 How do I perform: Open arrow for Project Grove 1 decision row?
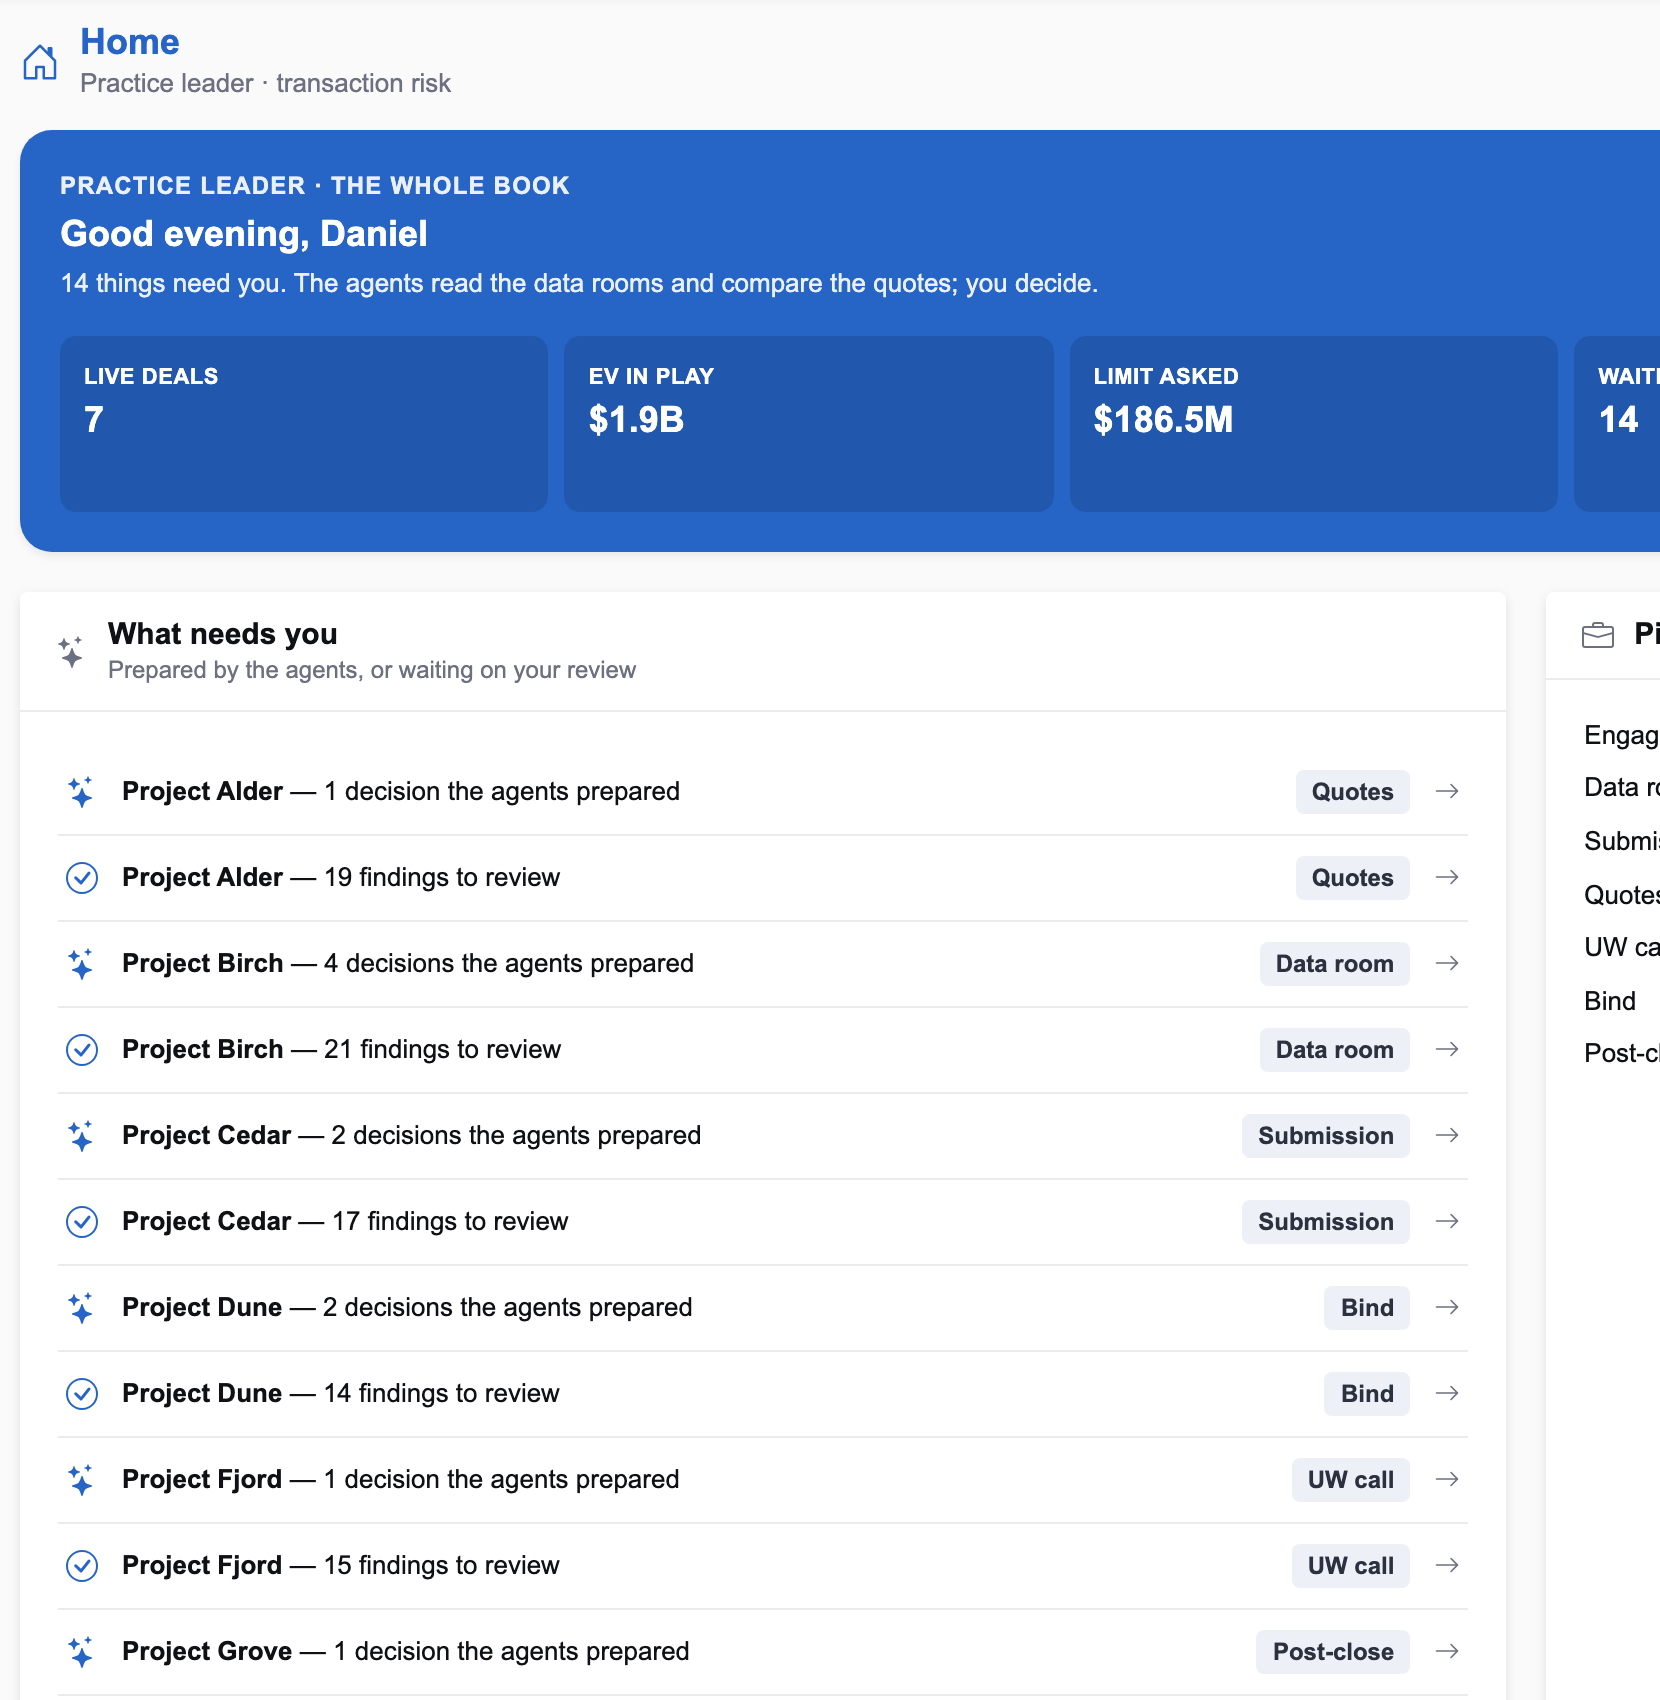(x=1447, y=1652)
